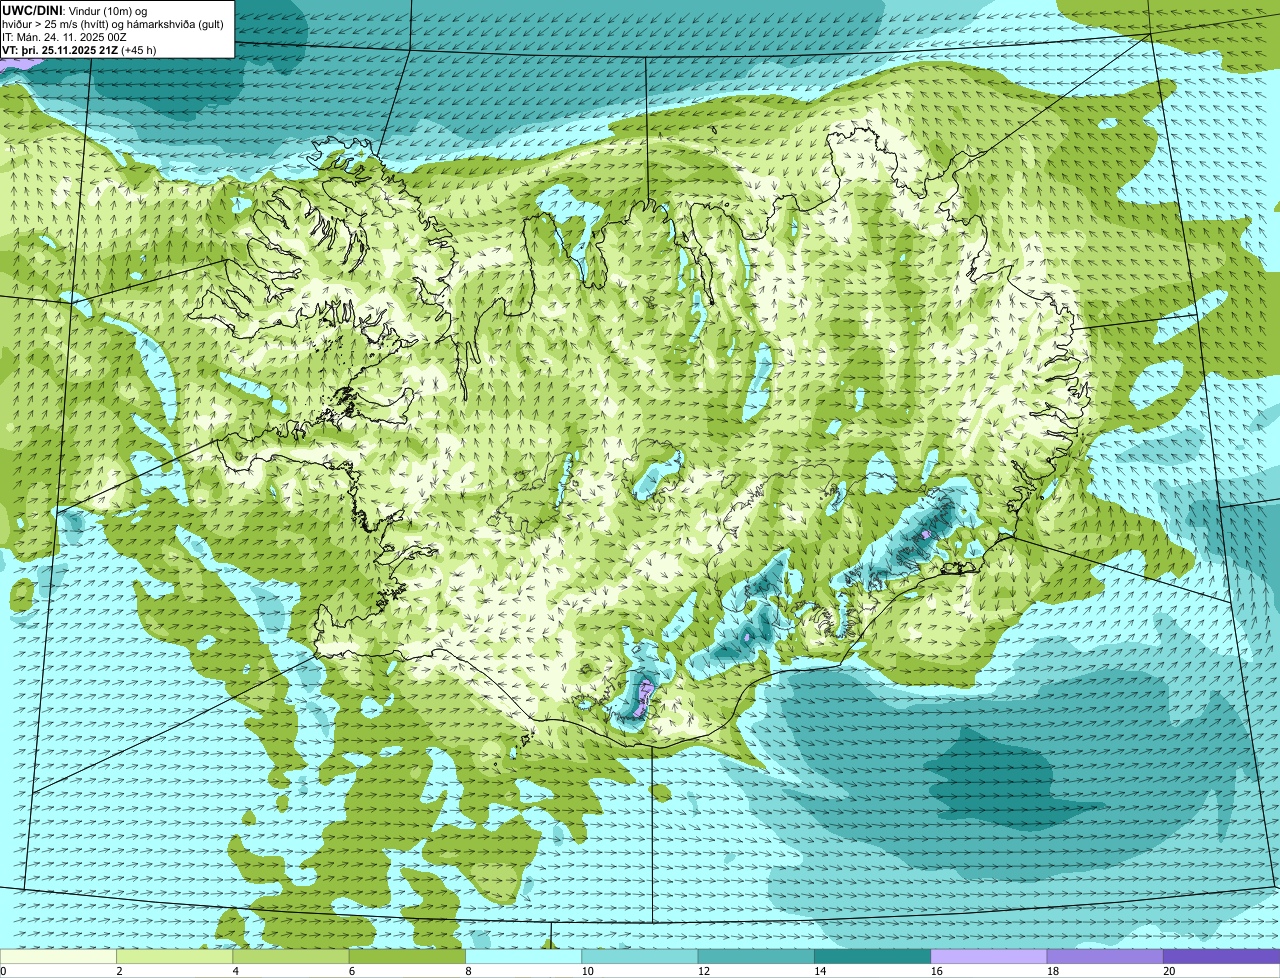Image resolution: width=1280 pixels, height=978 pixels.
Task: Click the '8' label on the color scale
Action: (468, 971)
